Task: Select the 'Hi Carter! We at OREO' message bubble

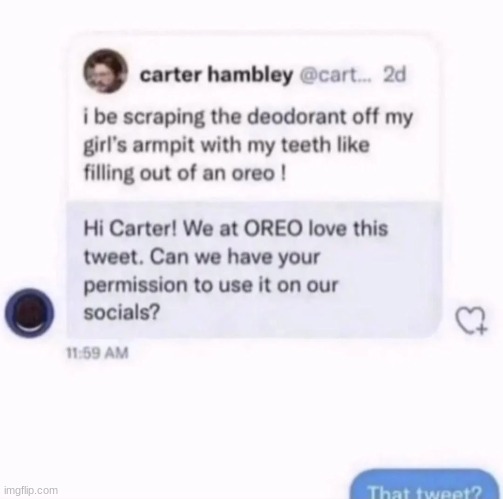Action: point(254,270)
